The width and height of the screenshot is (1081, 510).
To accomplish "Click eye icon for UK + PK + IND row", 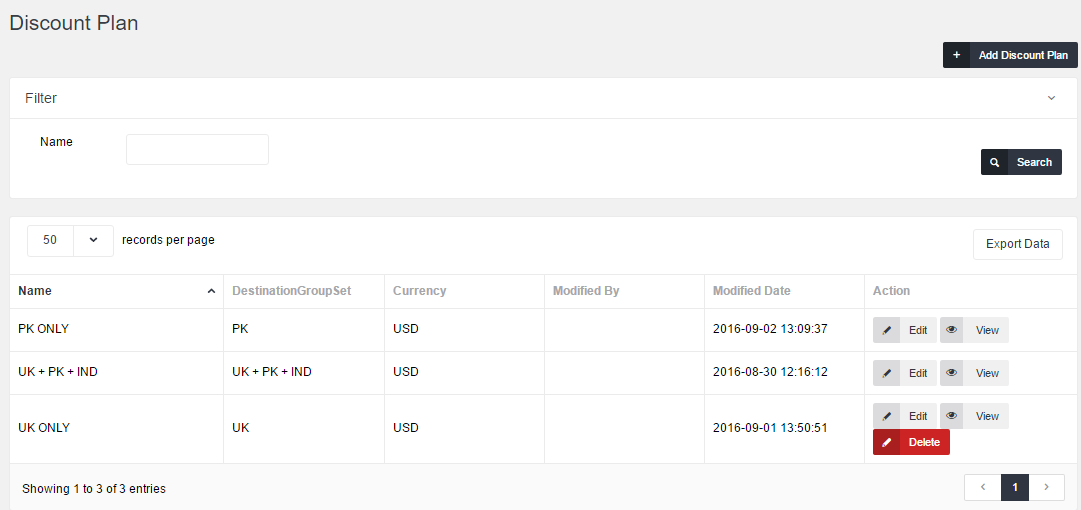I will click(952, 373).
